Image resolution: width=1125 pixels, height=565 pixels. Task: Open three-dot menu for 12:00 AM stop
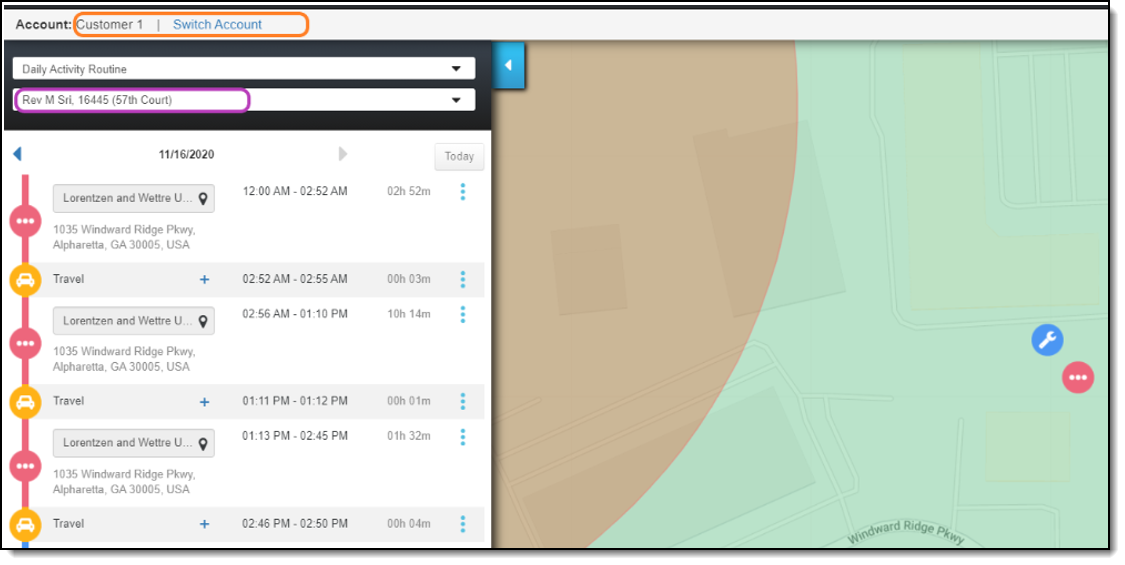(x=462, y=192)
